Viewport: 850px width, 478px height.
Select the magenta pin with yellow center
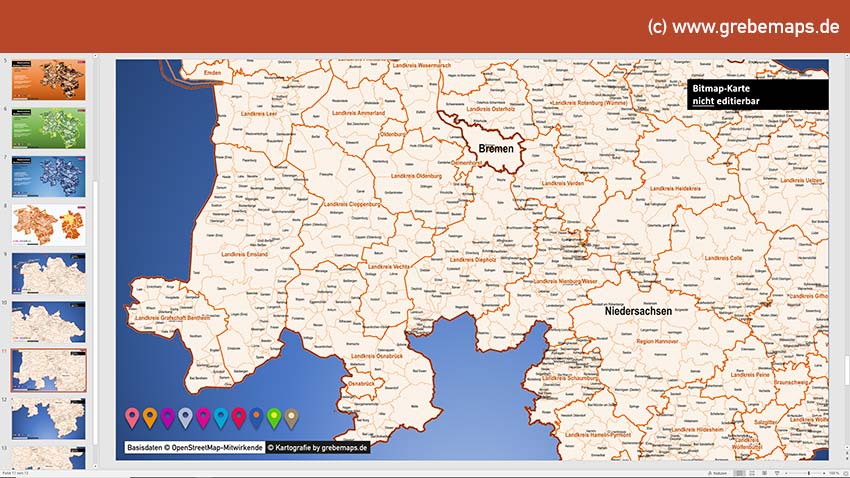tap(203, 418)
